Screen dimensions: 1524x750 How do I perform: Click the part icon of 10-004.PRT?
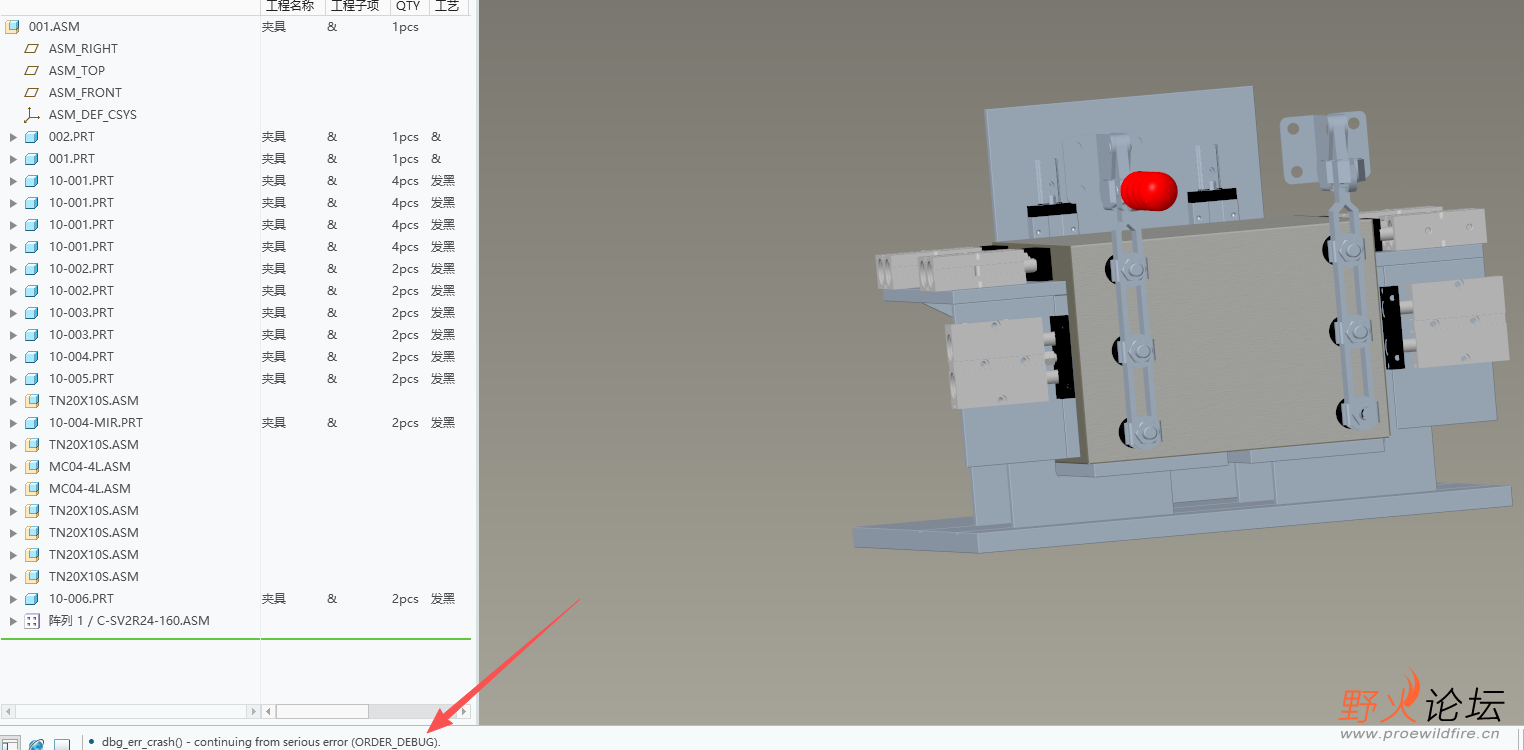[x=31, y=357]
